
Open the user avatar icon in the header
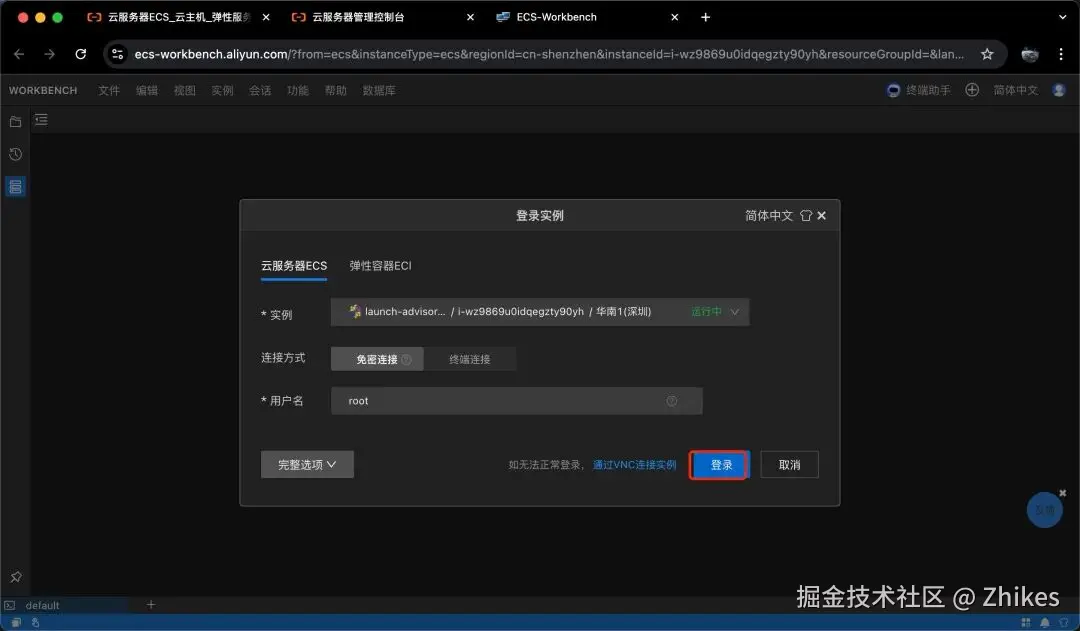1059,90
